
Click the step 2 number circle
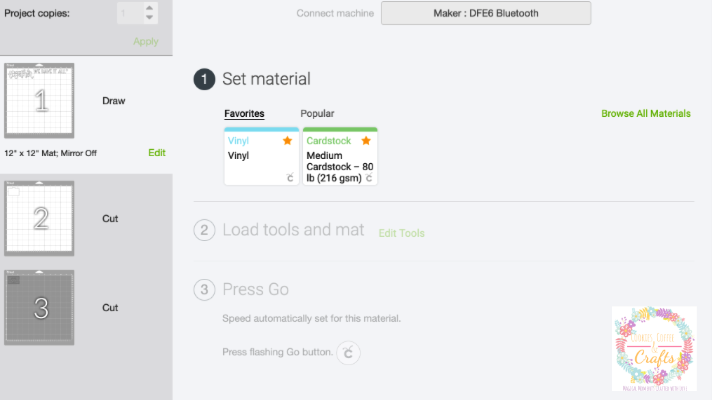(204, 231)
